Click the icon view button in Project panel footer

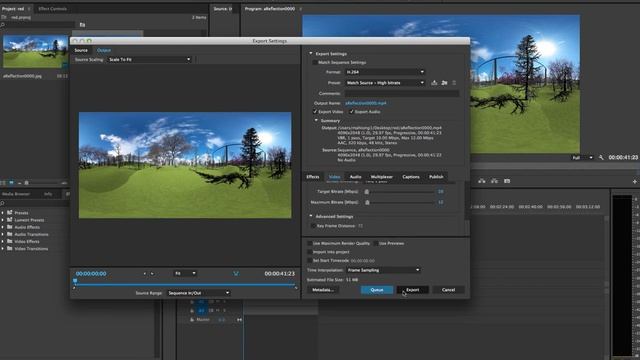point(11,183)
